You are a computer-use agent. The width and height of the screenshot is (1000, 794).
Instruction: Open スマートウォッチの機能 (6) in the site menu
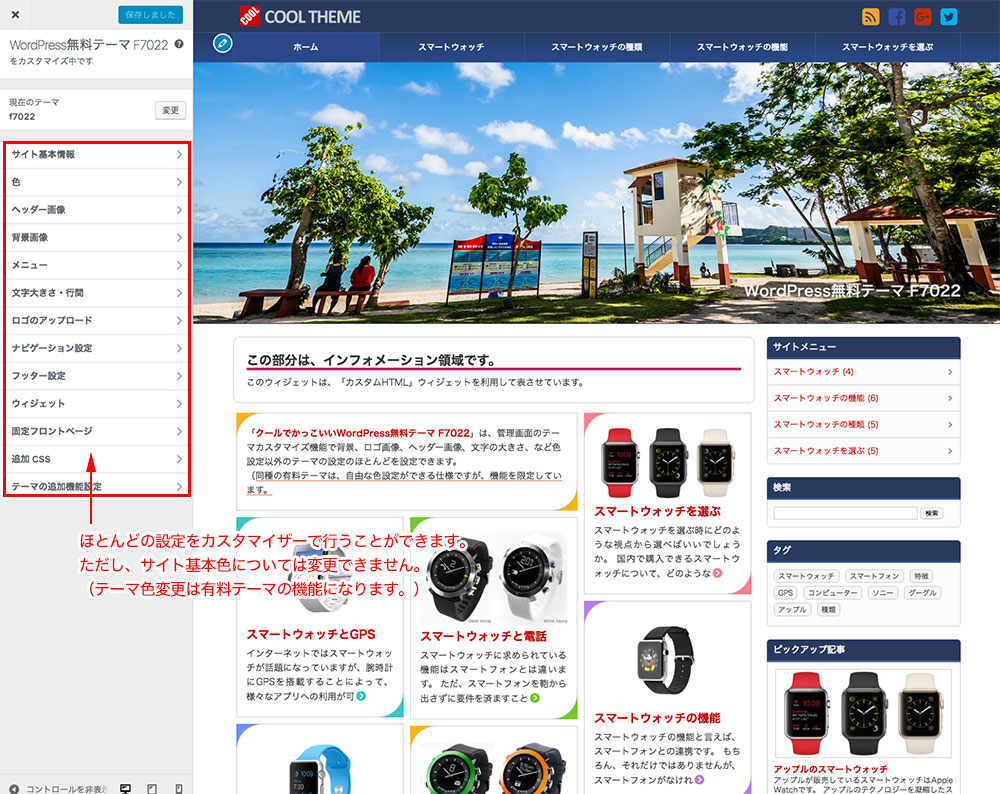point(864,398)
